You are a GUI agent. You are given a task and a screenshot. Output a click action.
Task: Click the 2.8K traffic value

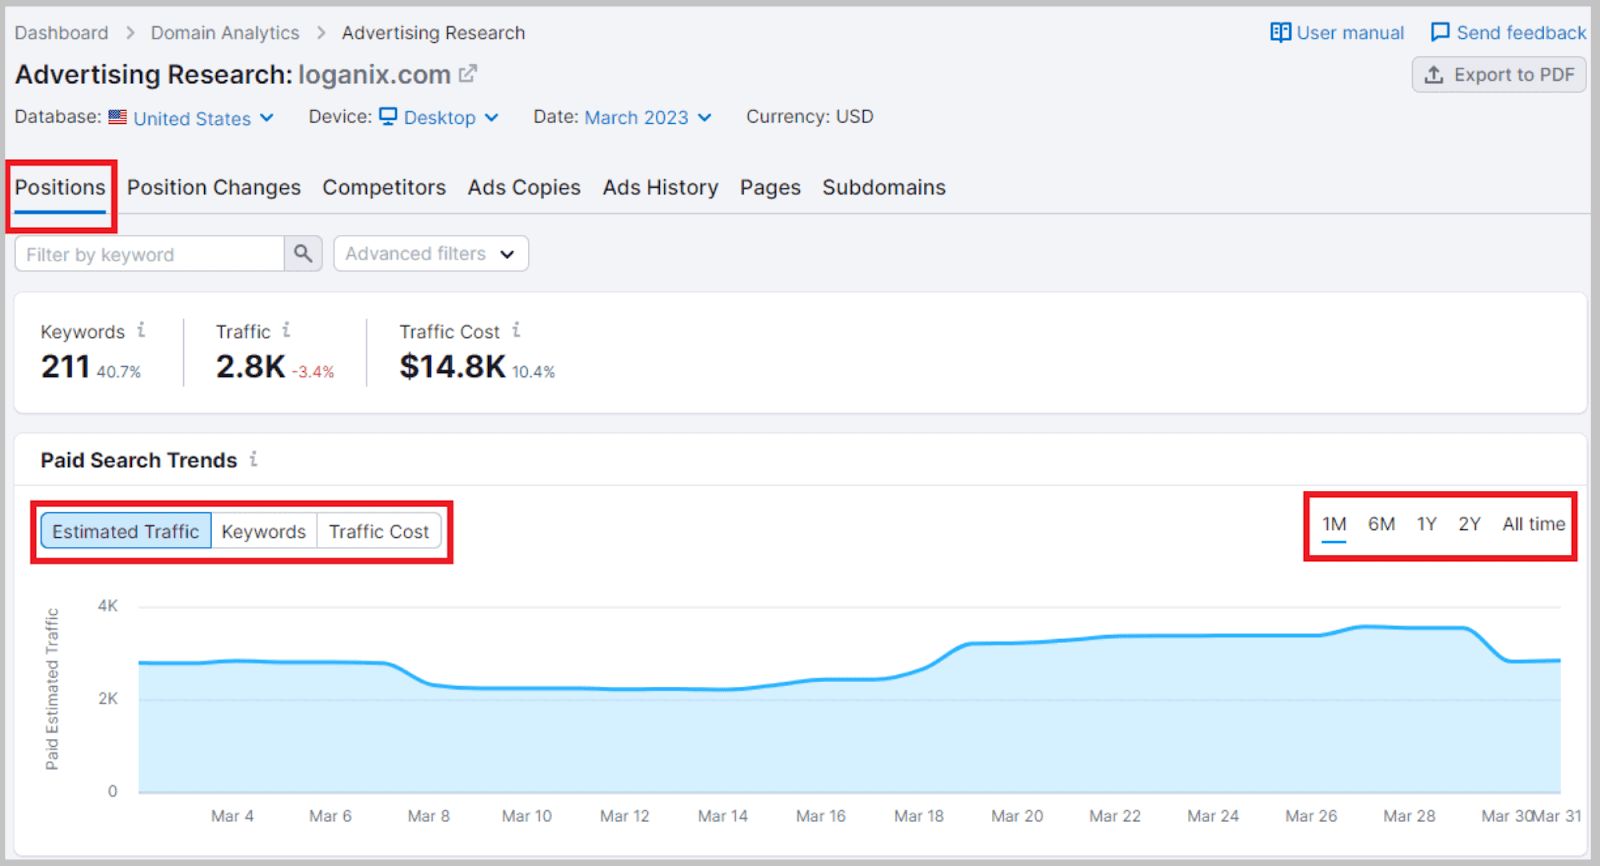251,367
